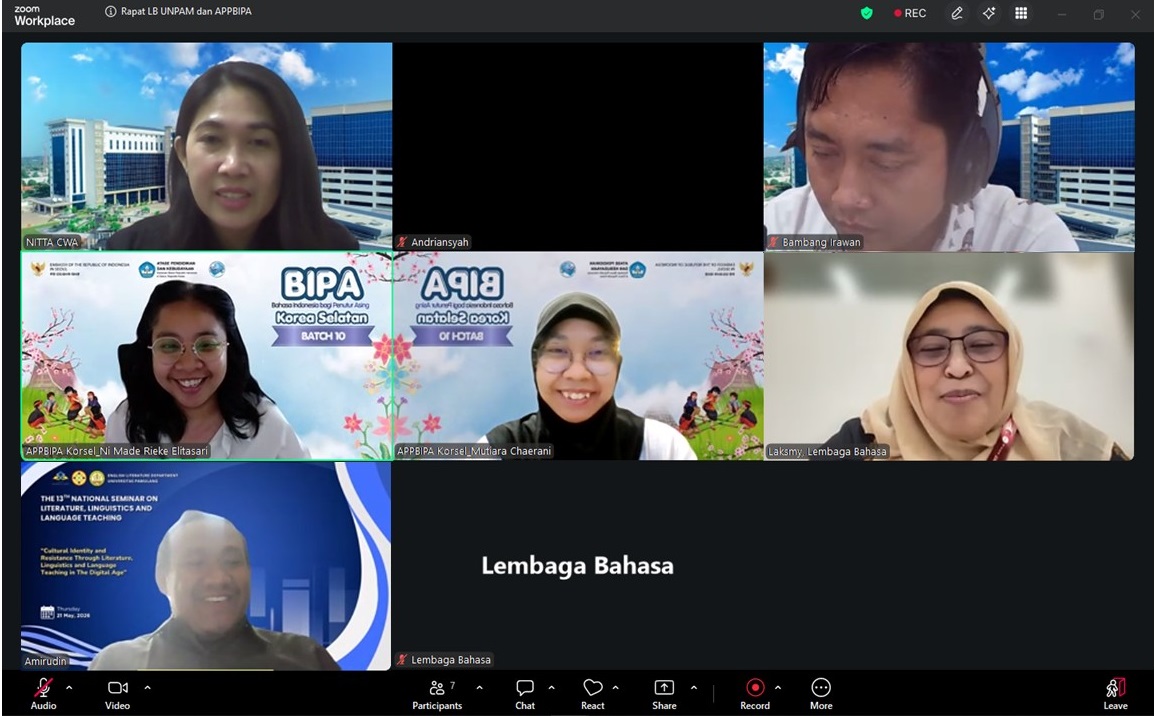
Task: Show meeting info for Rapat LB UNPAM
Action: tap(110, 11)
